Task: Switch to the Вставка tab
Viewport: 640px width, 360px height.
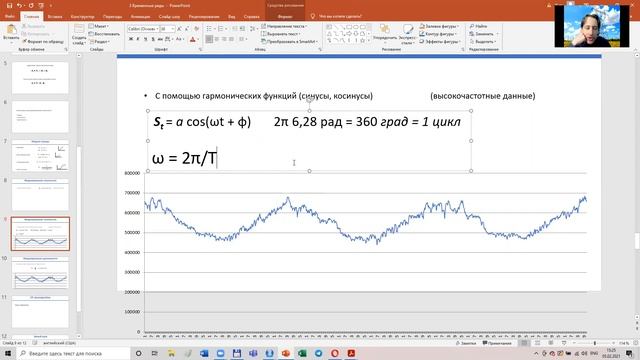Action: click(55, 17)
